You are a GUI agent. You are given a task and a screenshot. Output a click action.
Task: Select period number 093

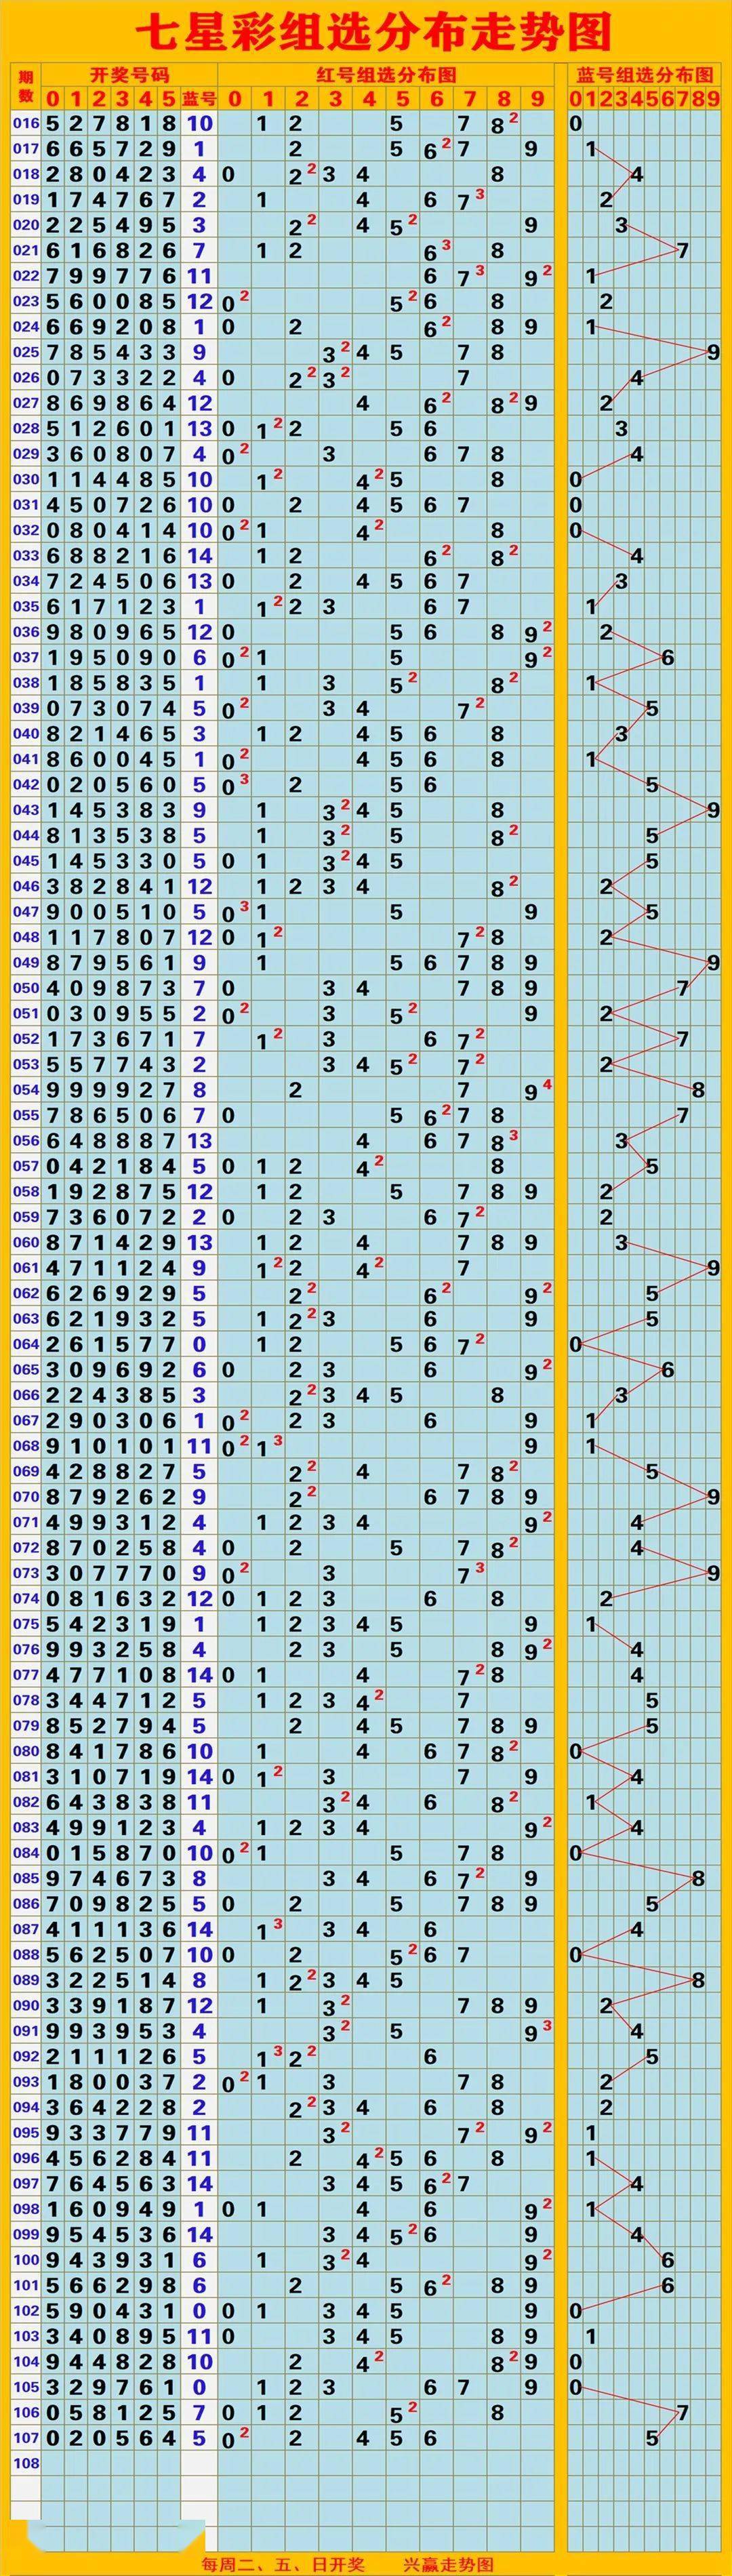point(26,2081)
